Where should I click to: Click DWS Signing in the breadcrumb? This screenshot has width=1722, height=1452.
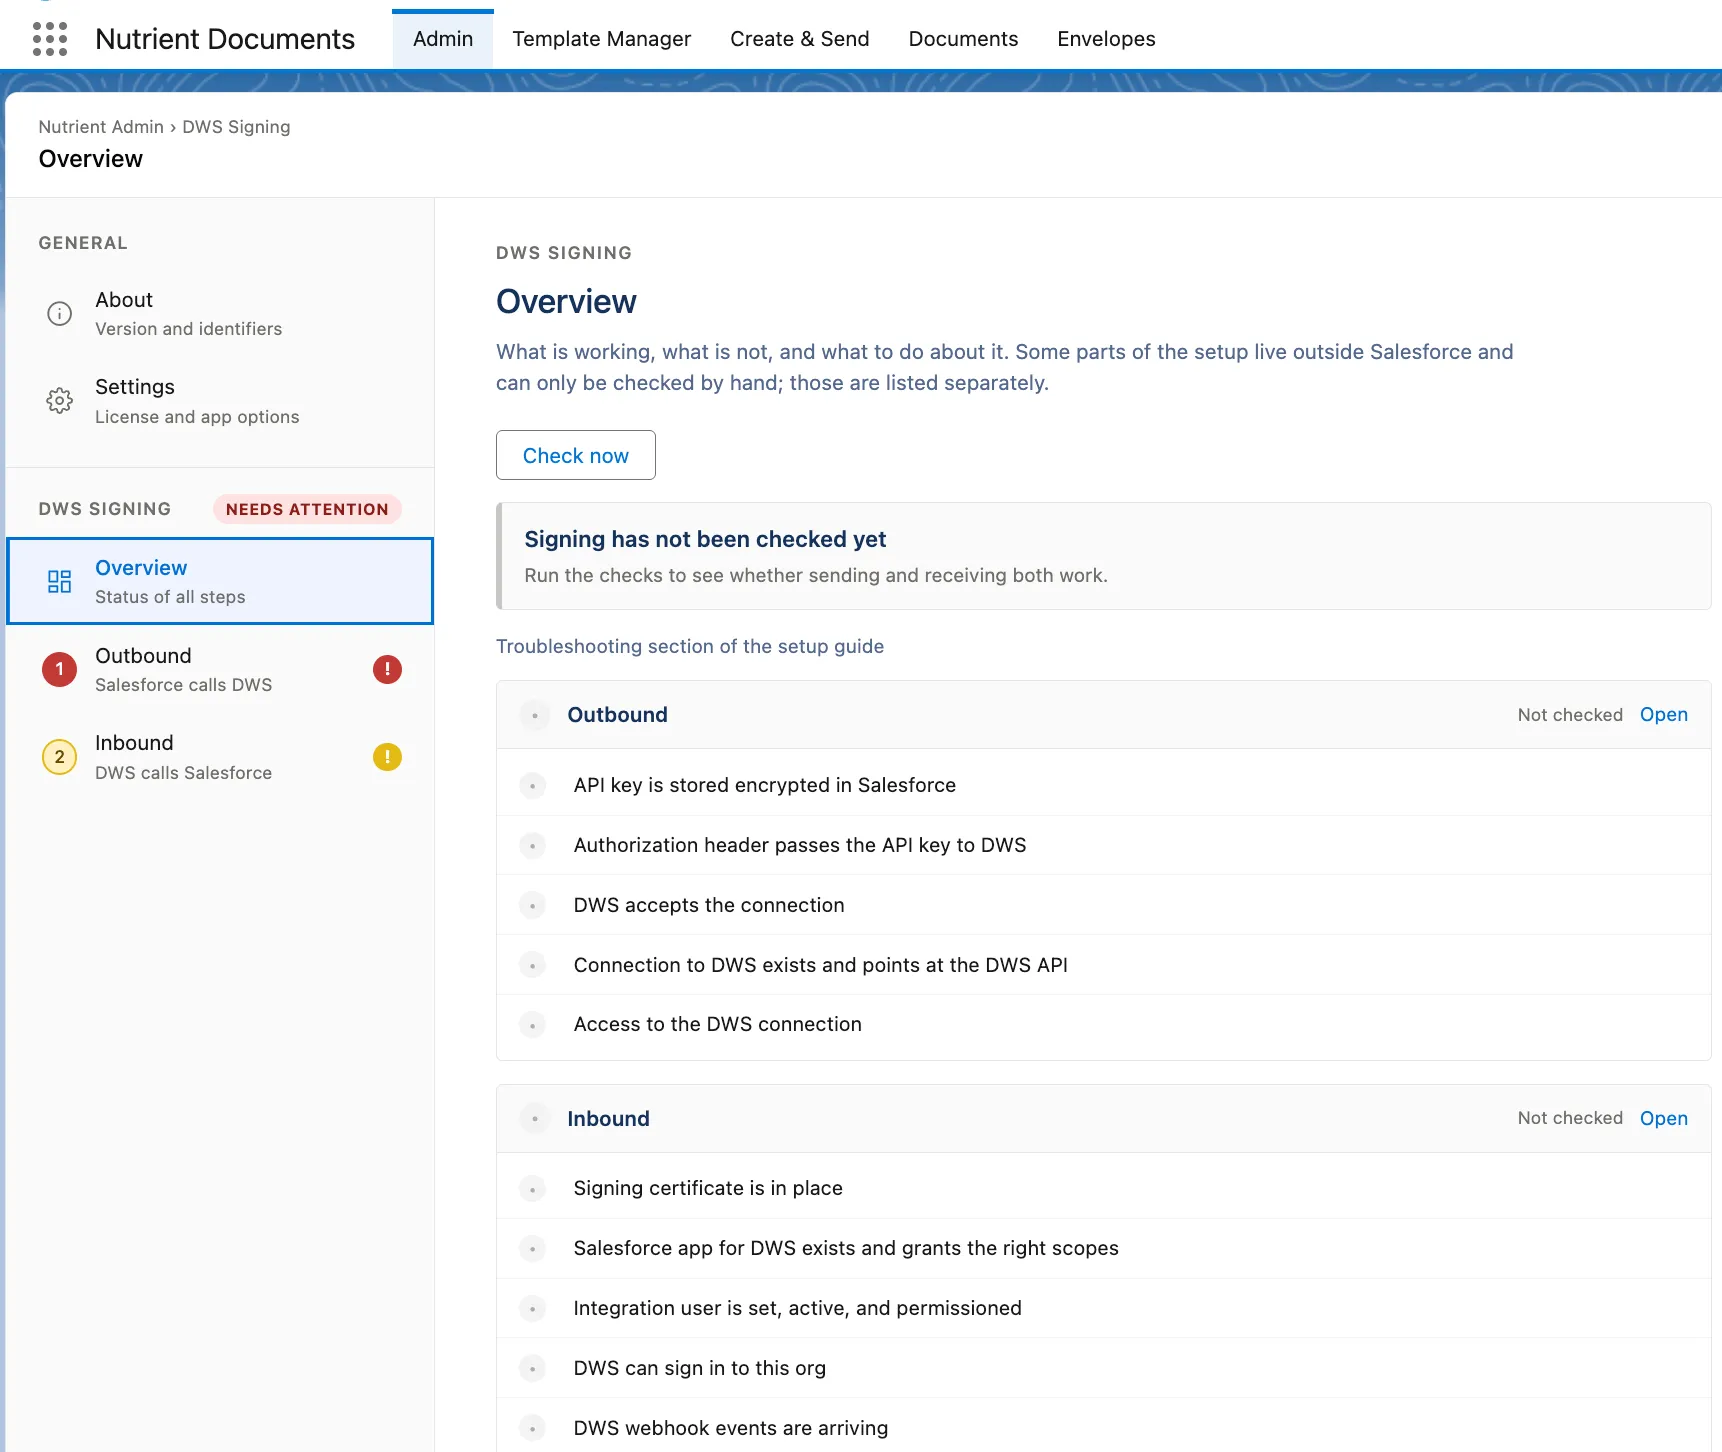[x=236, y=127]
